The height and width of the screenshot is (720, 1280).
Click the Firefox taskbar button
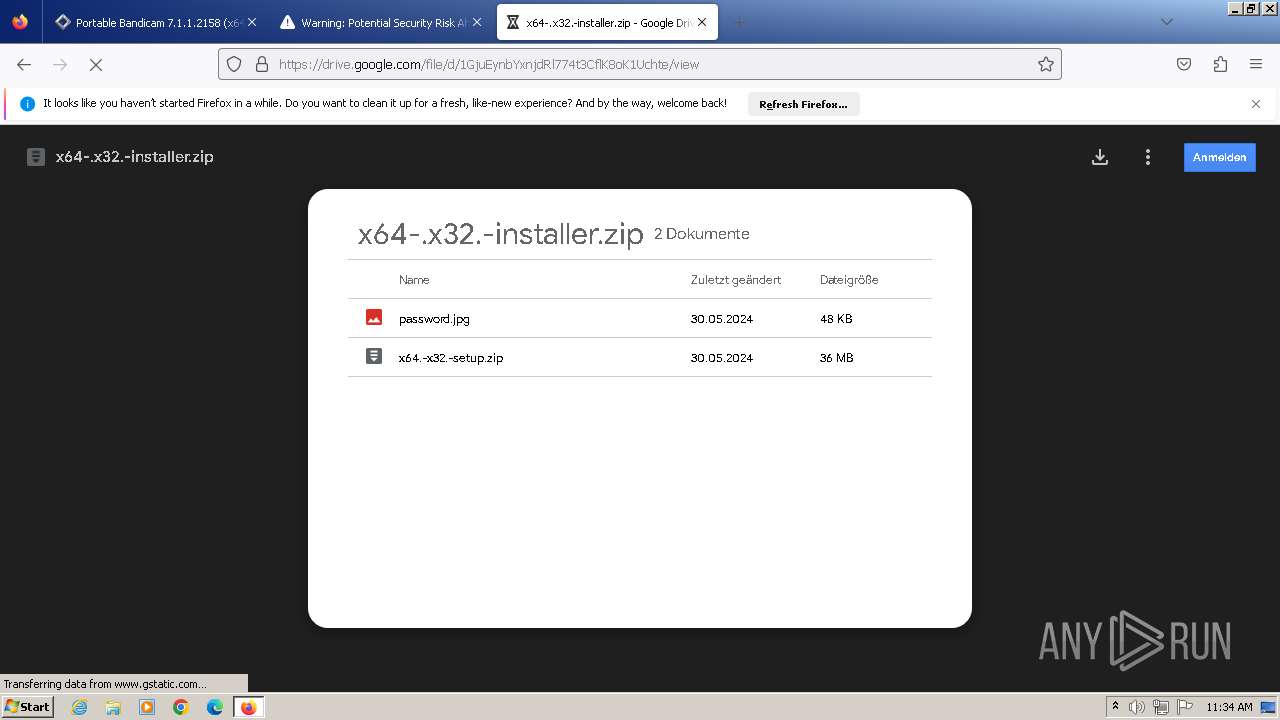pyautogui.click(x=248, y=707)
